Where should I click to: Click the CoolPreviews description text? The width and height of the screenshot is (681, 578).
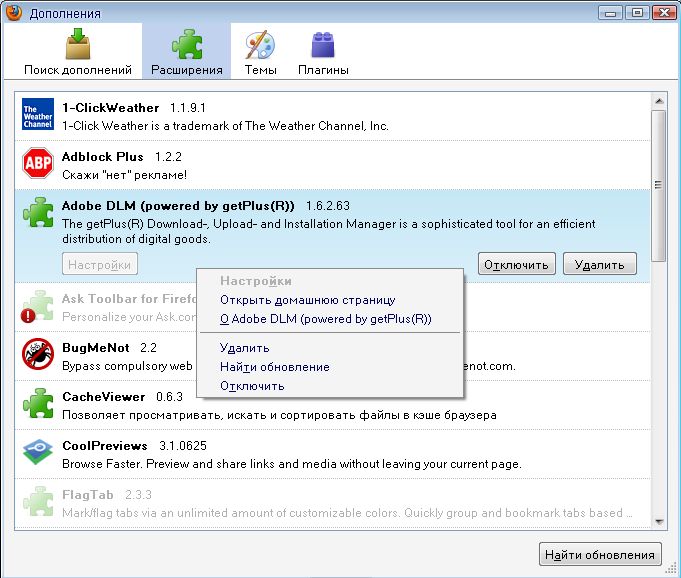[291, 464]
